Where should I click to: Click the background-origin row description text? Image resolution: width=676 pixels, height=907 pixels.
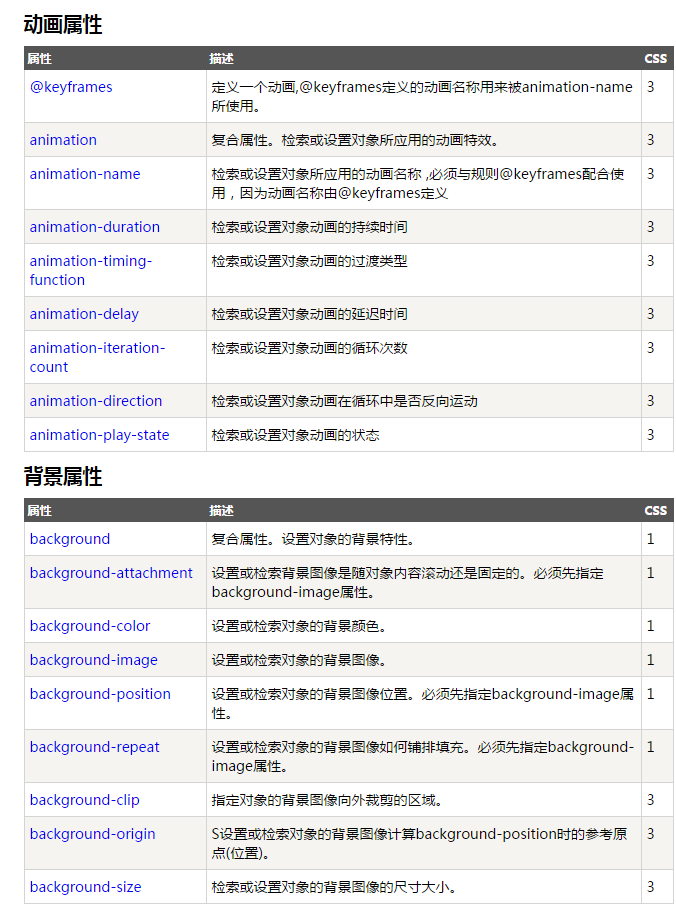pos(419,843)
